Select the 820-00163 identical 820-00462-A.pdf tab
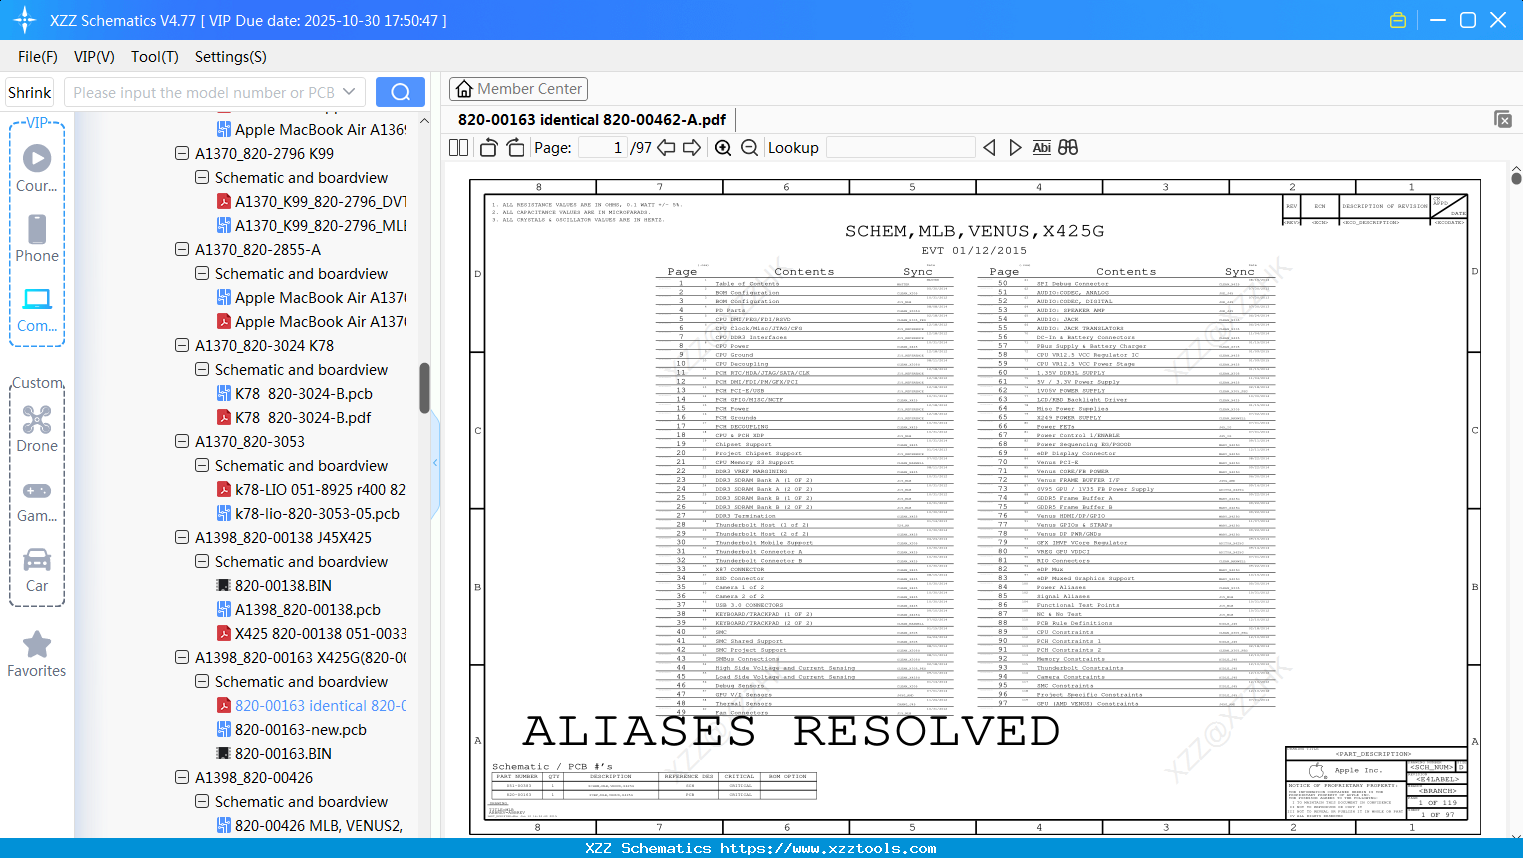 (x=592, y=120)
